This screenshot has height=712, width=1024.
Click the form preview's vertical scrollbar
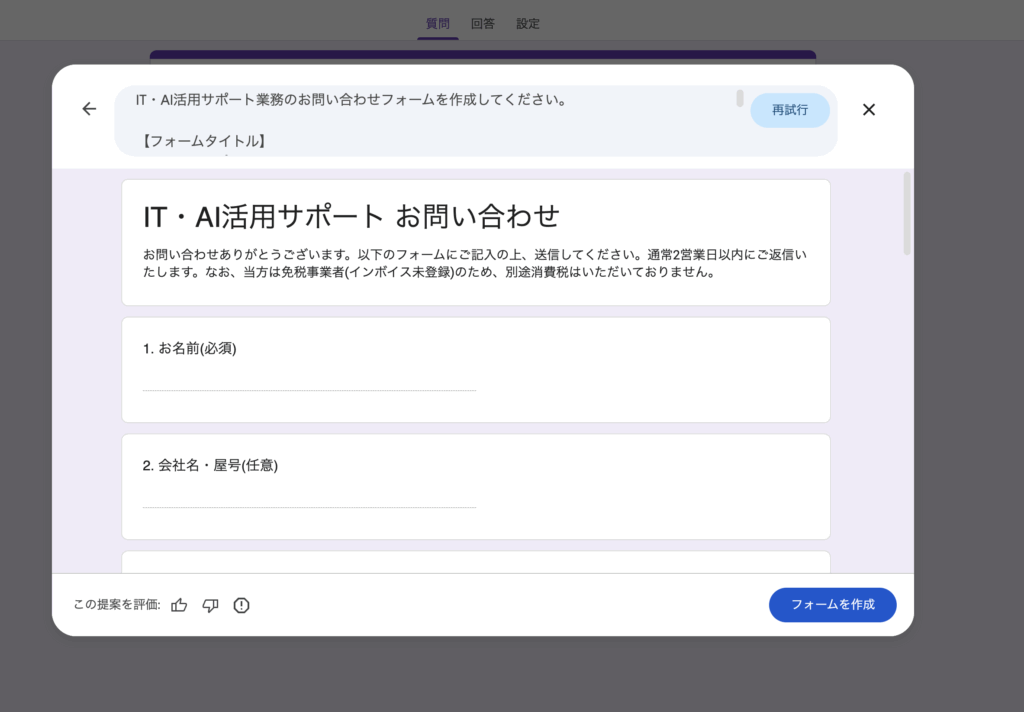coord(907,212)
